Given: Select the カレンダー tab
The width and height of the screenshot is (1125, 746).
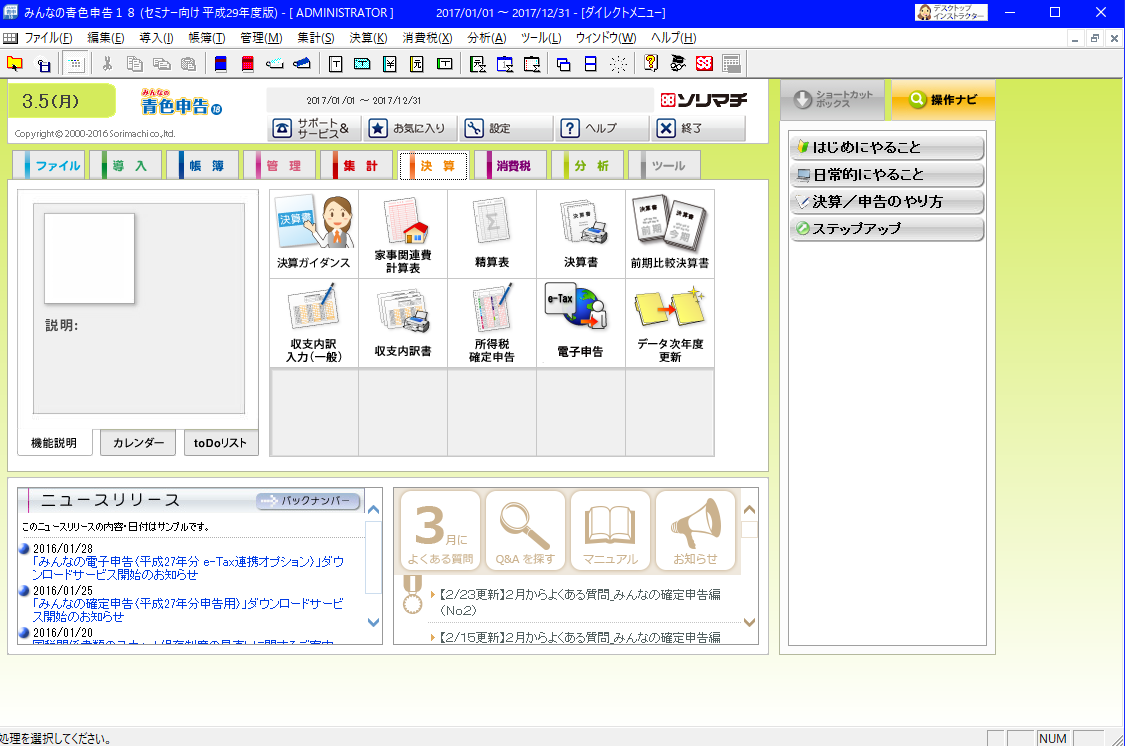Looking at the screenshot, I should click(x=138, y=443).
